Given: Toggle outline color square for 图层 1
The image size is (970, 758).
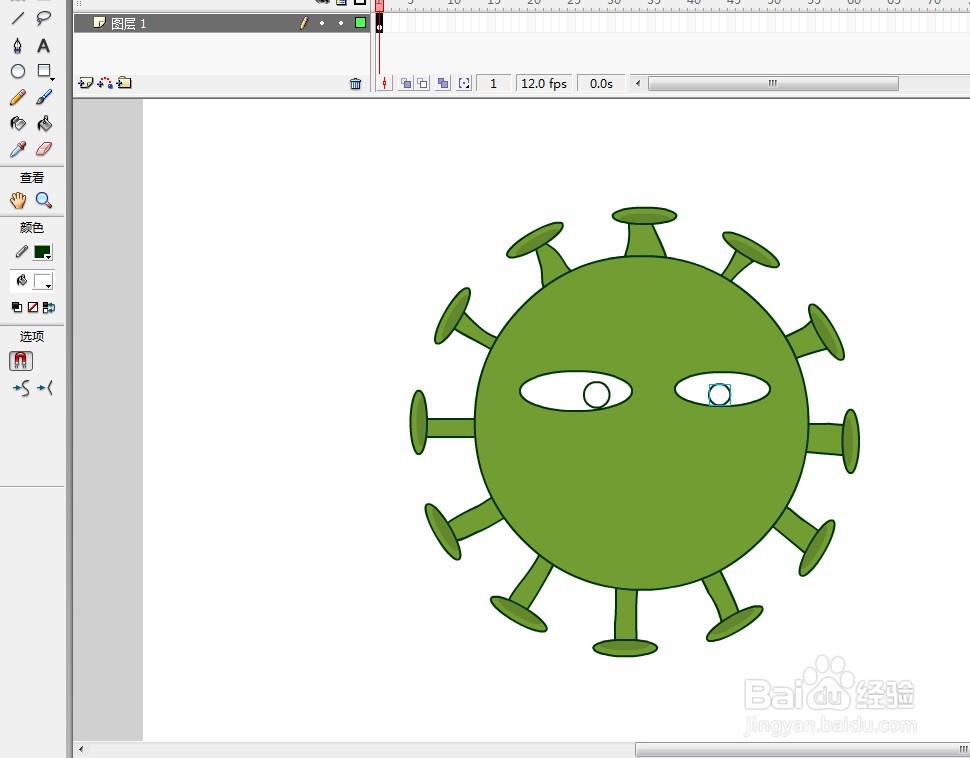Looking at the screenshot, I should [360, 23].
